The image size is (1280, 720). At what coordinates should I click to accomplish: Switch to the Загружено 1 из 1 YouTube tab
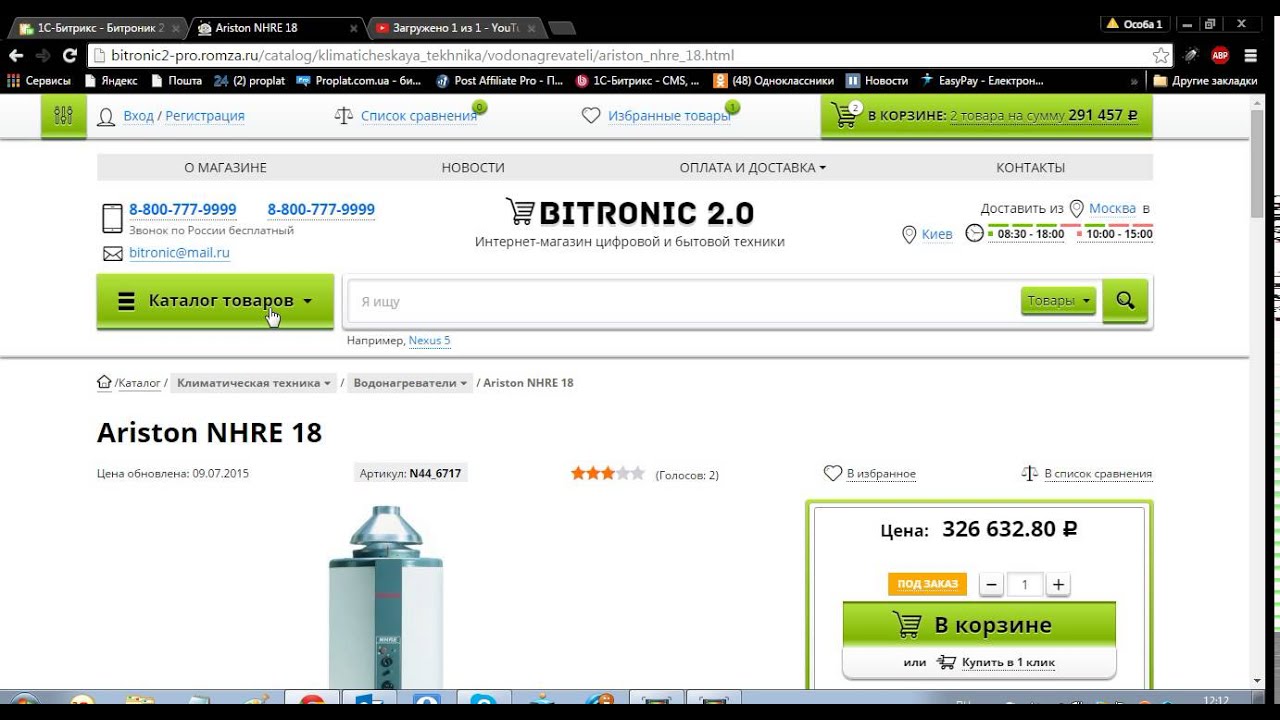[456, 27]
